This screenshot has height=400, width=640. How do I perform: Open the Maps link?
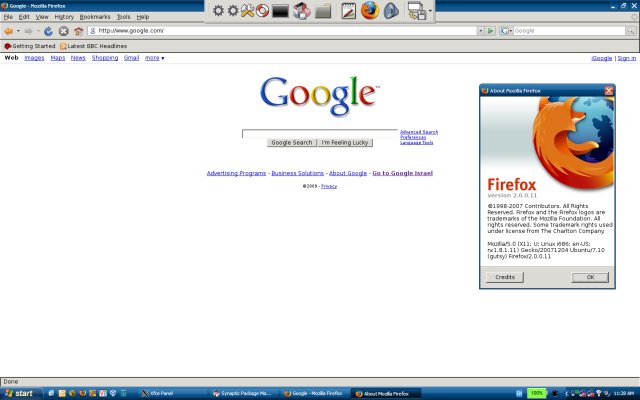tap(58, 58)
